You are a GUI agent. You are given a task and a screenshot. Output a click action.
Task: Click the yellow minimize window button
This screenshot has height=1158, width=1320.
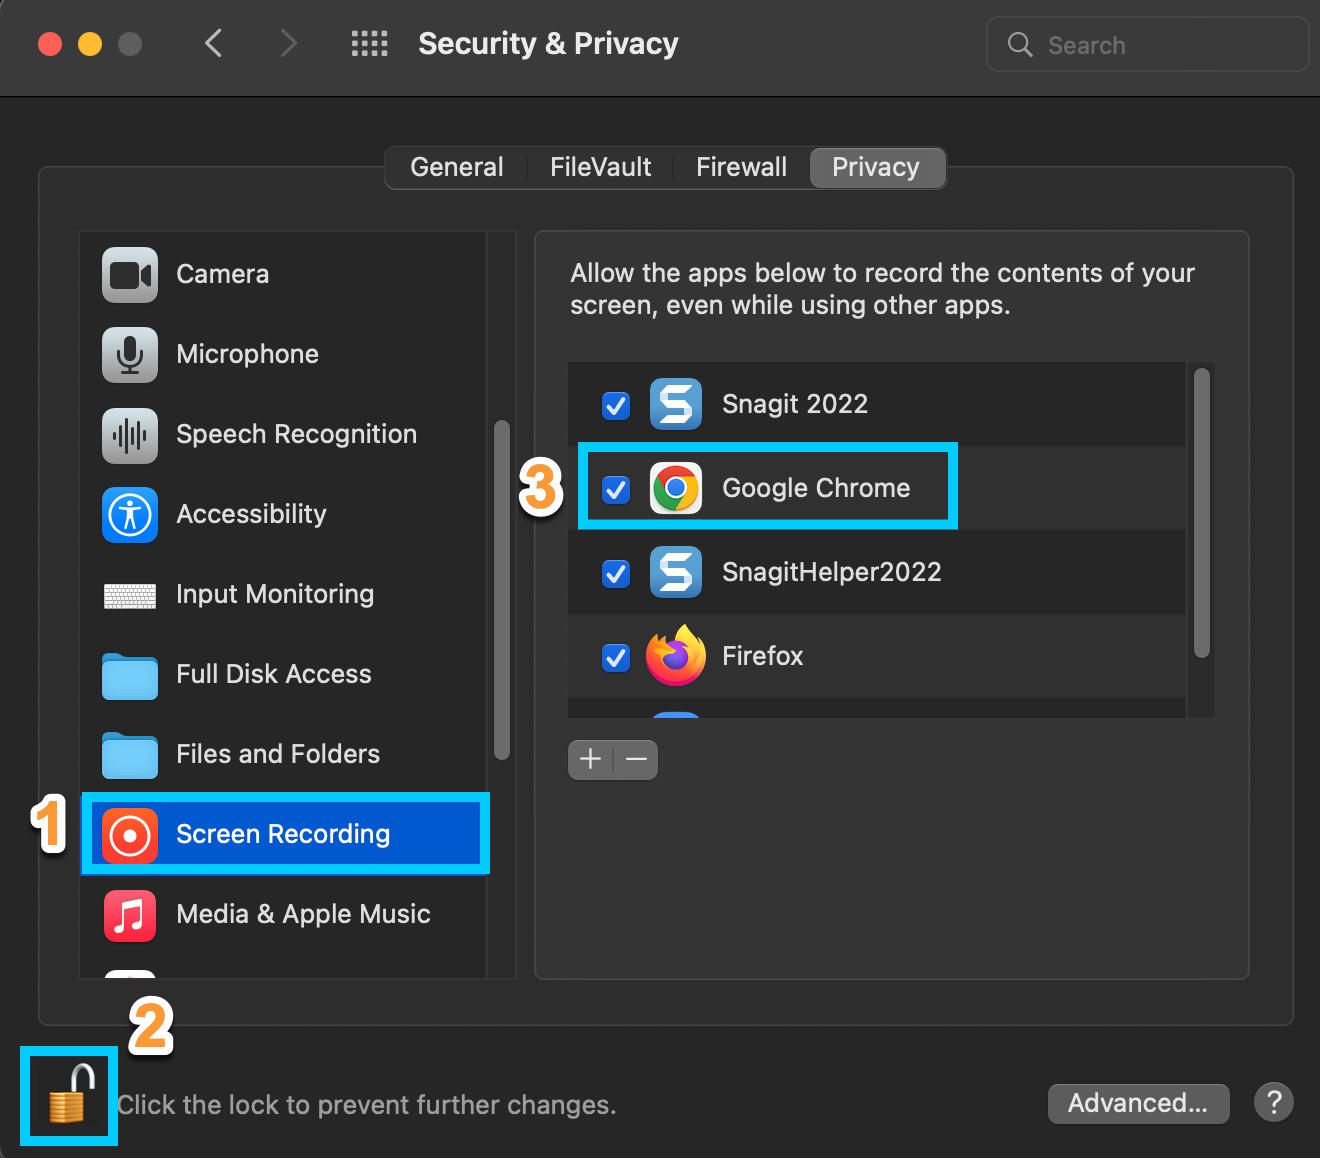90,44
